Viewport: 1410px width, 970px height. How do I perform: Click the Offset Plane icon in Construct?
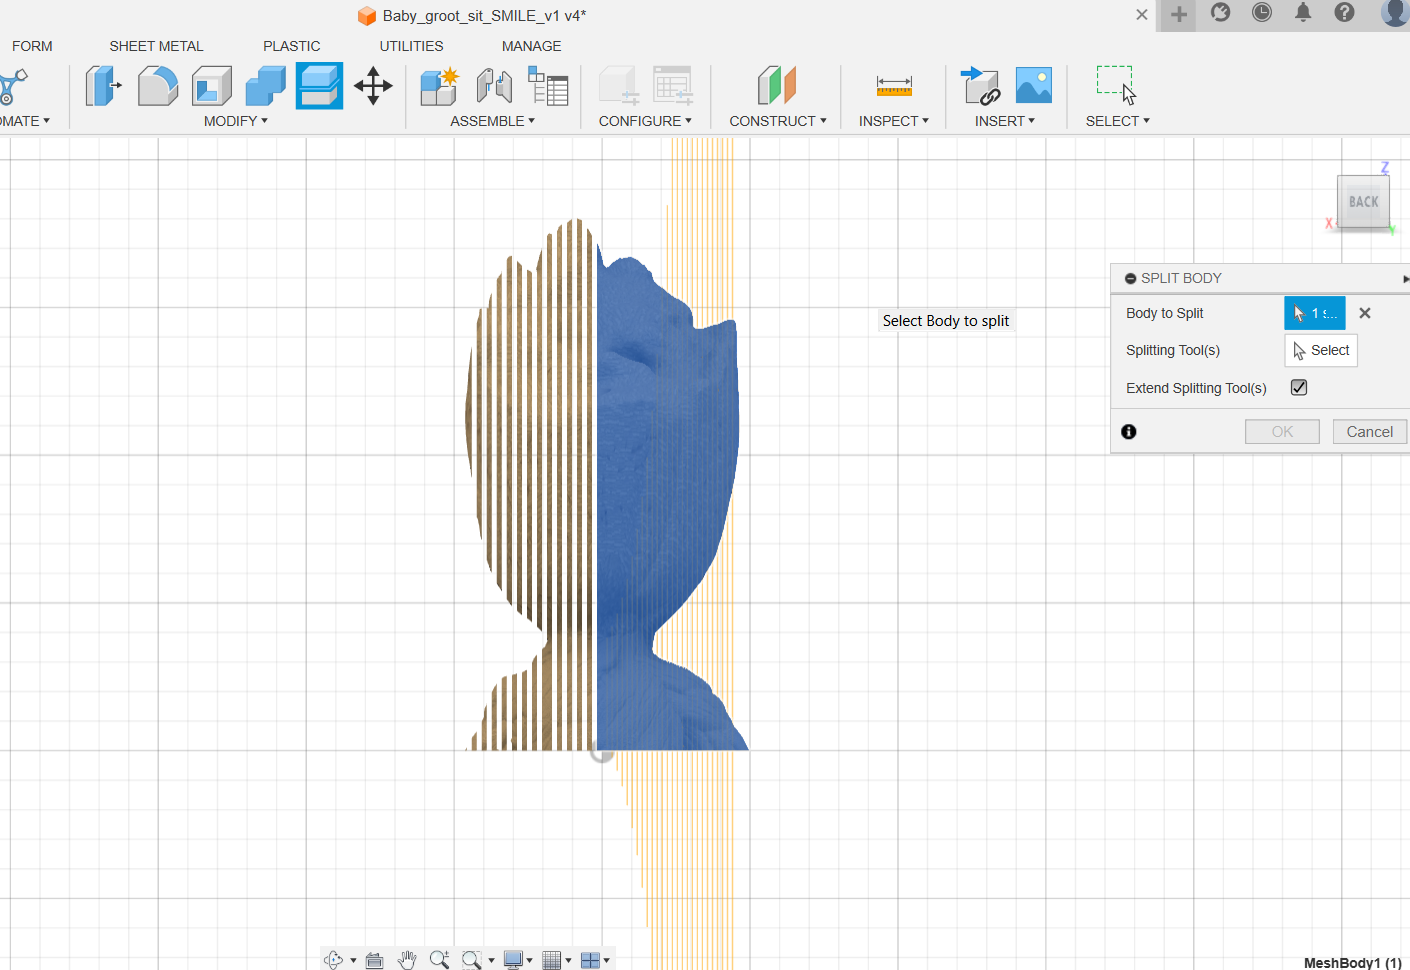pyautogui.click(x=777, y=86)
